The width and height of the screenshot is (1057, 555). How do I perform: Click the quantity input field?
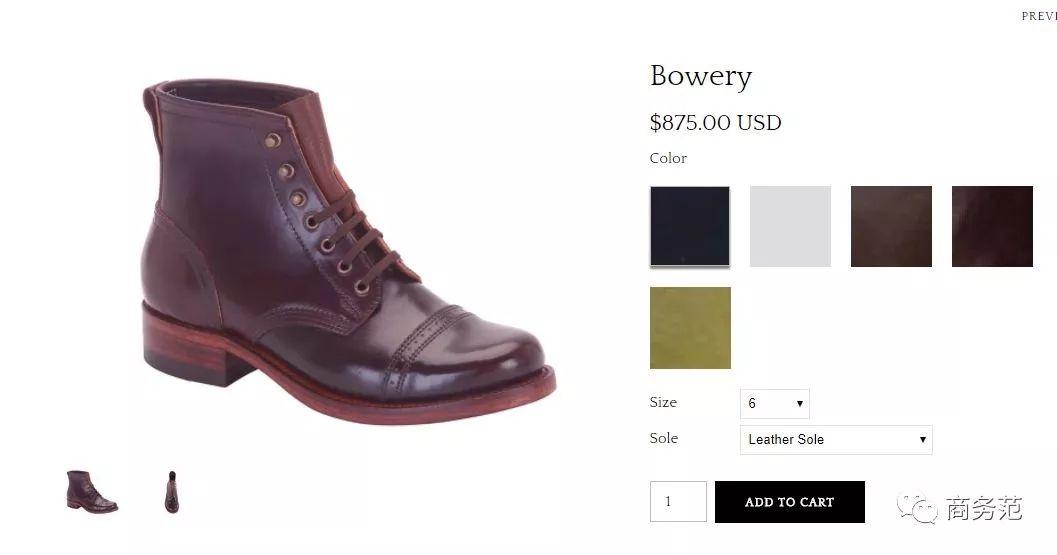[x=678, y=502]
